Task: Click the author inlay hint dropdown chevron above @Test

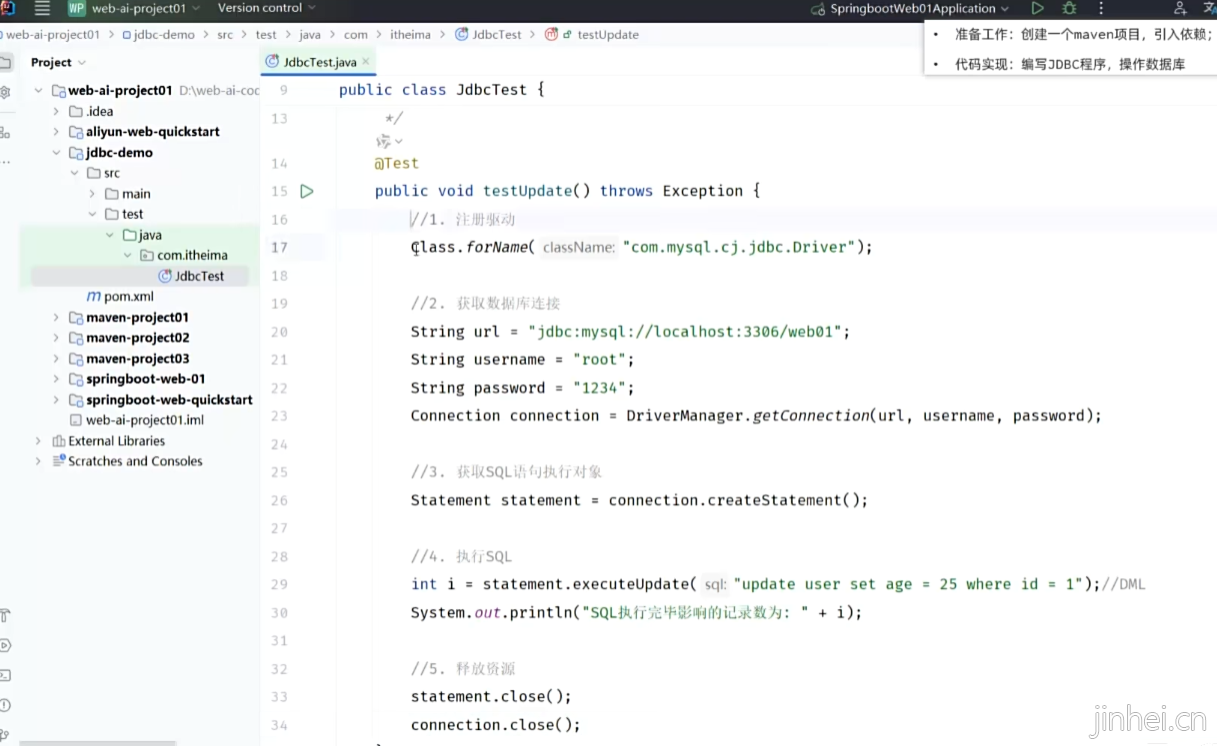Action: tap(399, 142)
